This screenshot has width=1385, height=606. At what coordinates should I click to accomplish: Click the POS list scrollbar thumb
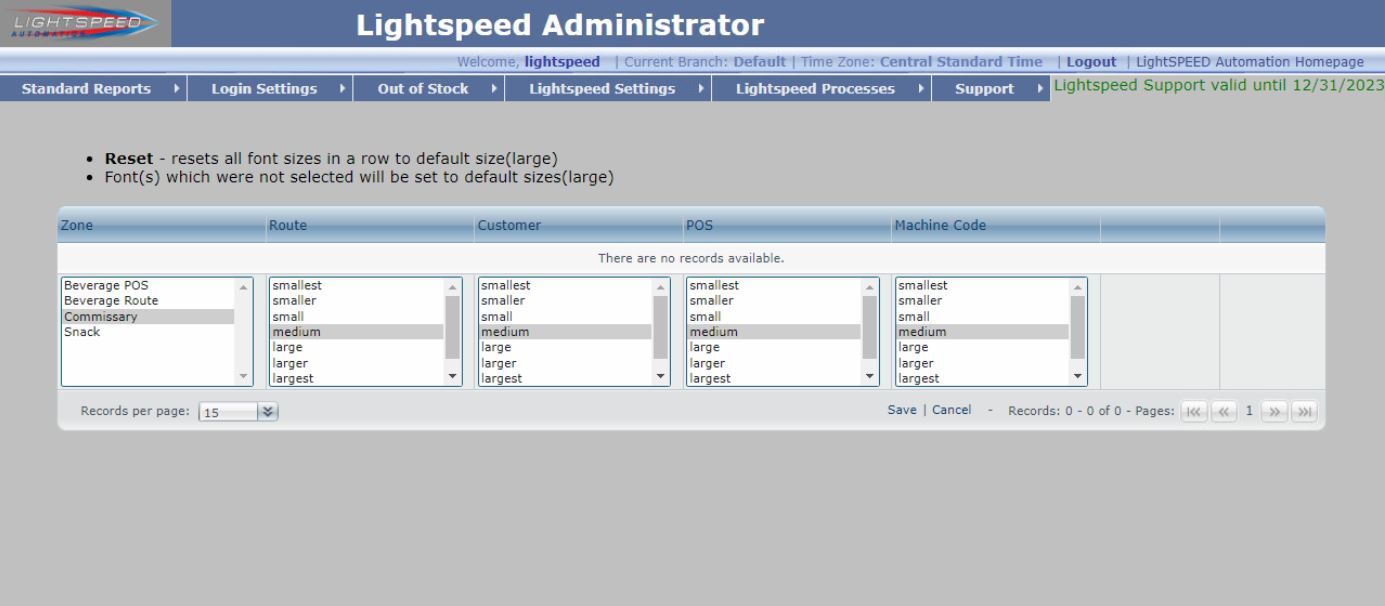coord(870,326)
